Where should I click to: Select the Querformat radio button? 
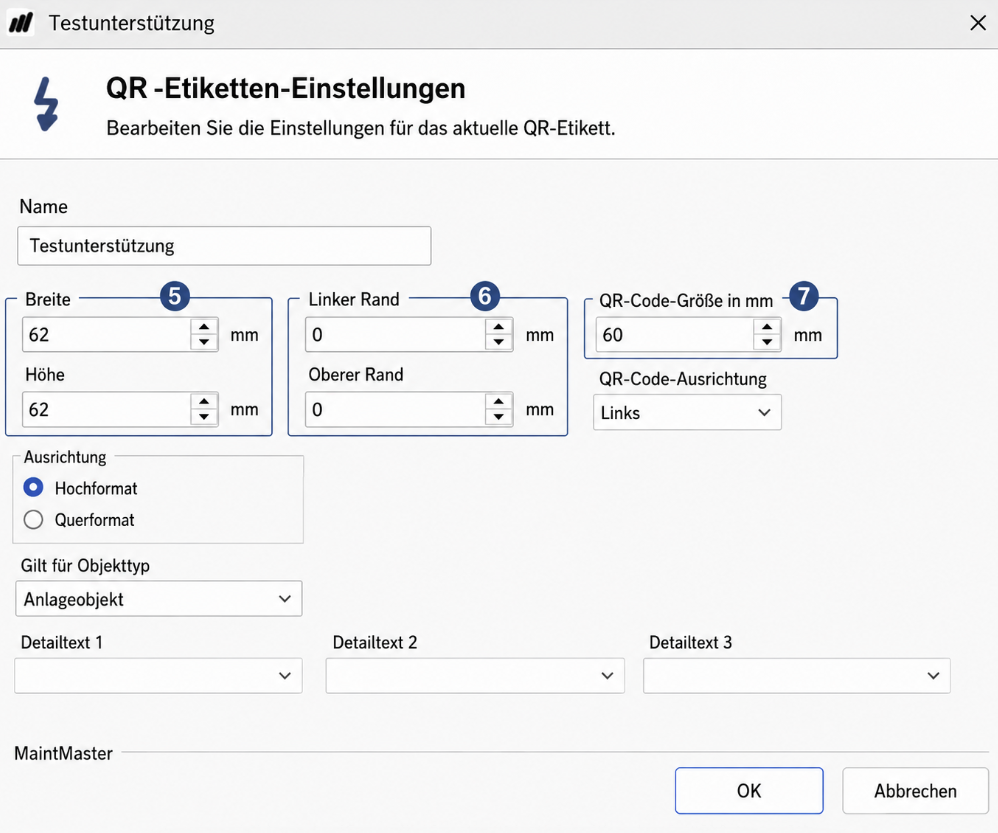(33, 519)
